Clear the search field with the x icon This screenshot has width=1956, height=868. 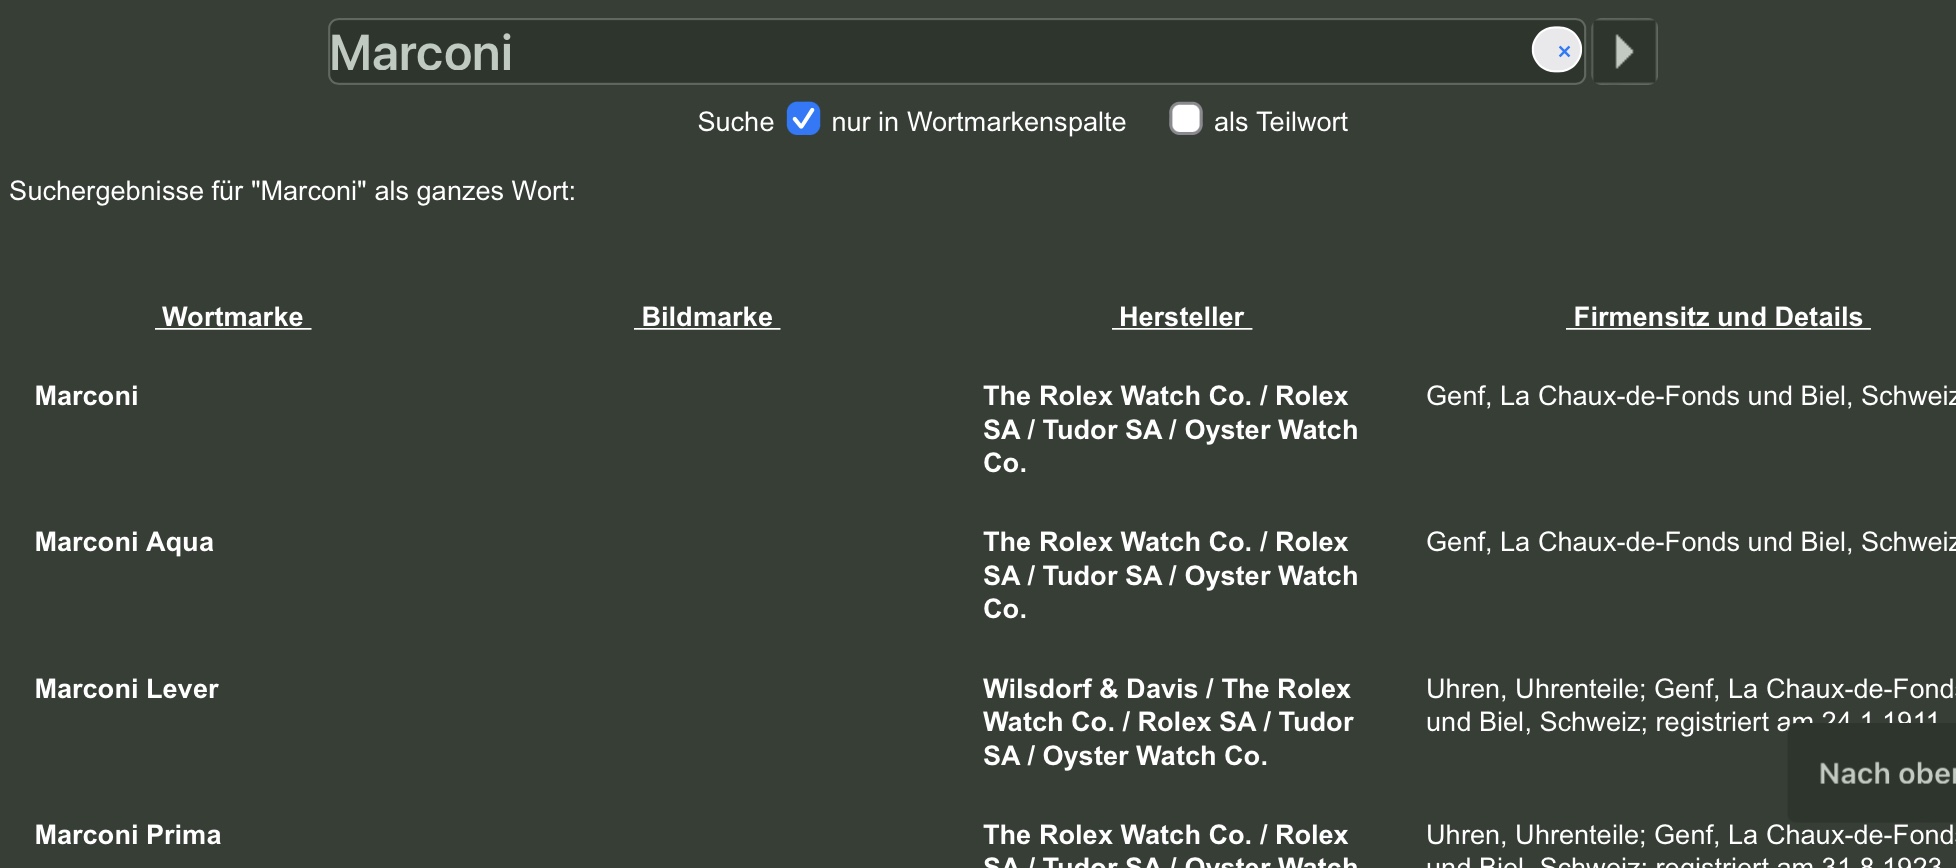pos(1557,50)
